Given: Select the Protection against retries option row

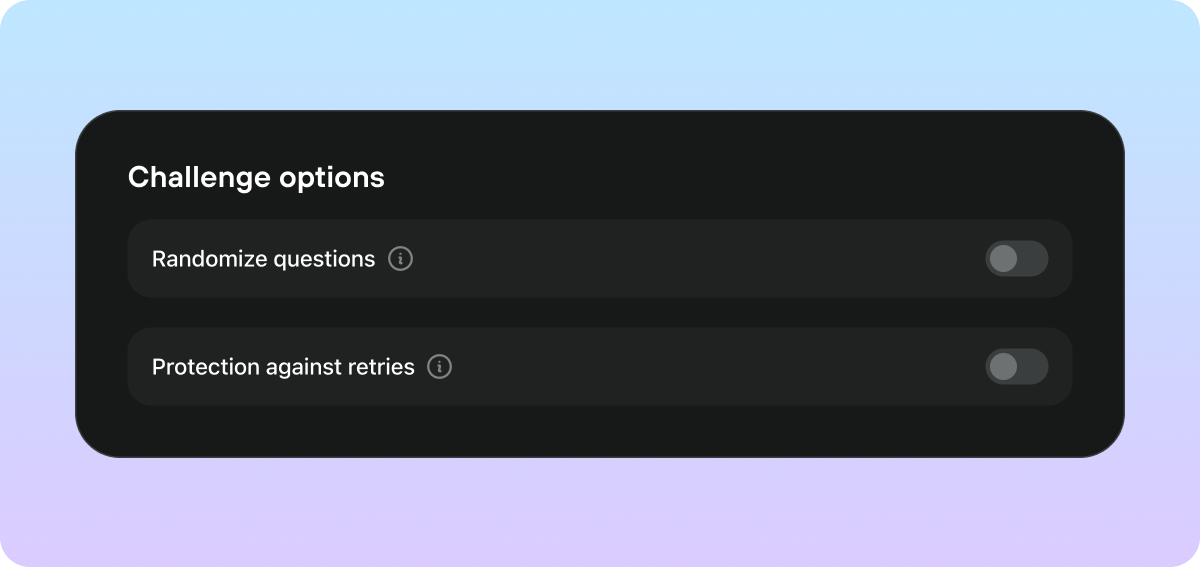Looking at the screenshot, I should (700, 367).
